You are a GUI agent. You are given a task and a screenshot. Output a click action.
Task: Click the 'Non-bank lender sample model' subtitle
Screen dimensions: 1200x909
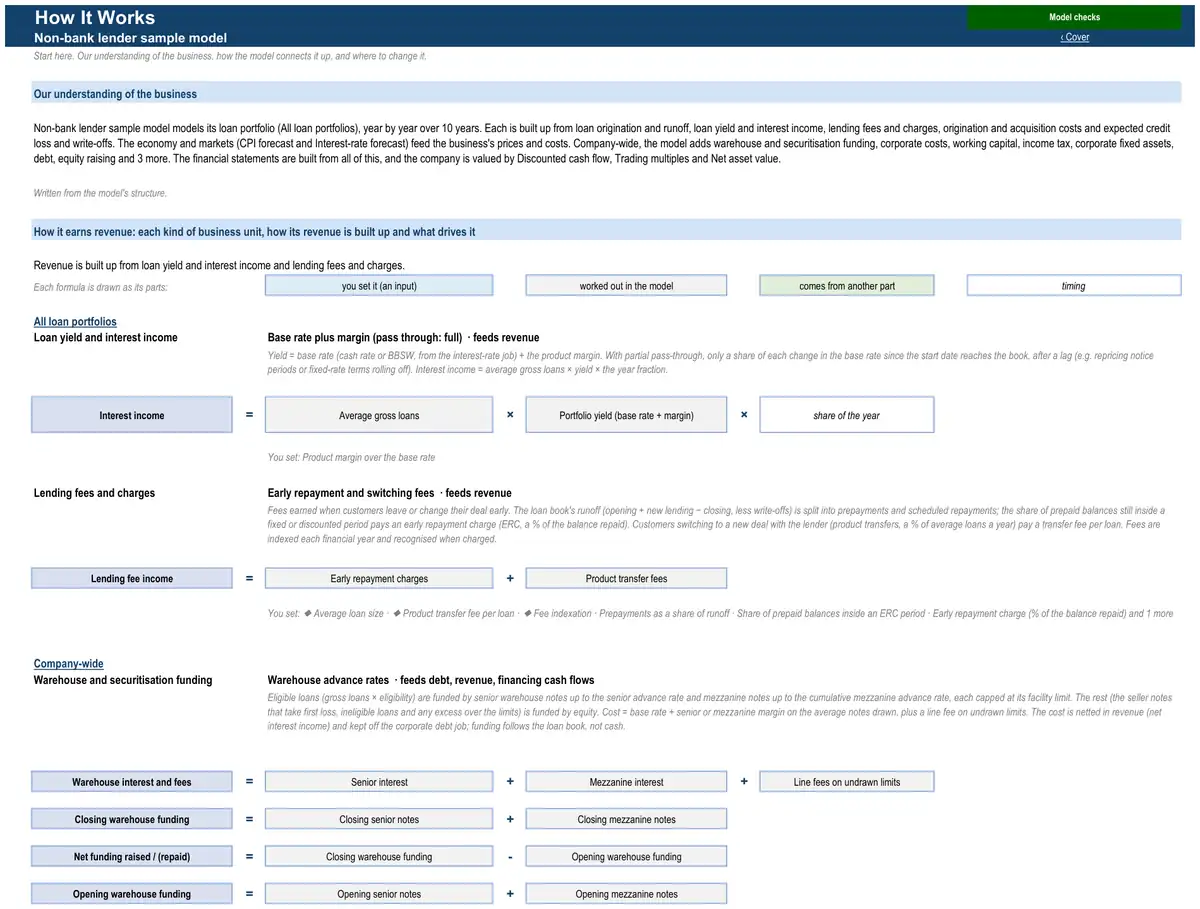tap(130, 38)
